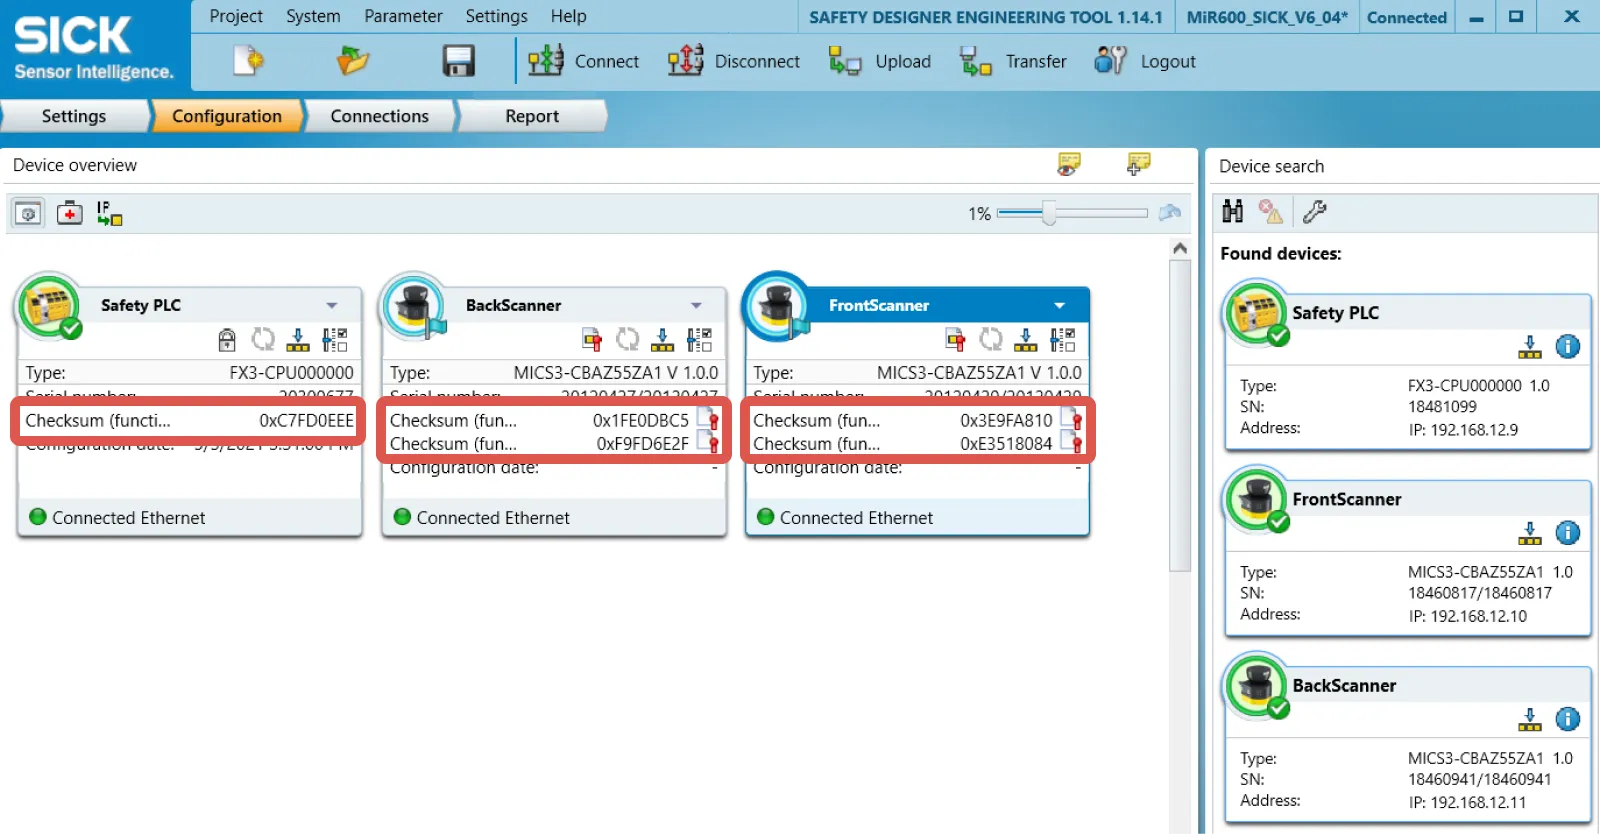Viewport: 1600px width, 834px height.
Task: Switch to the Report tab
Action: (531, 116)
